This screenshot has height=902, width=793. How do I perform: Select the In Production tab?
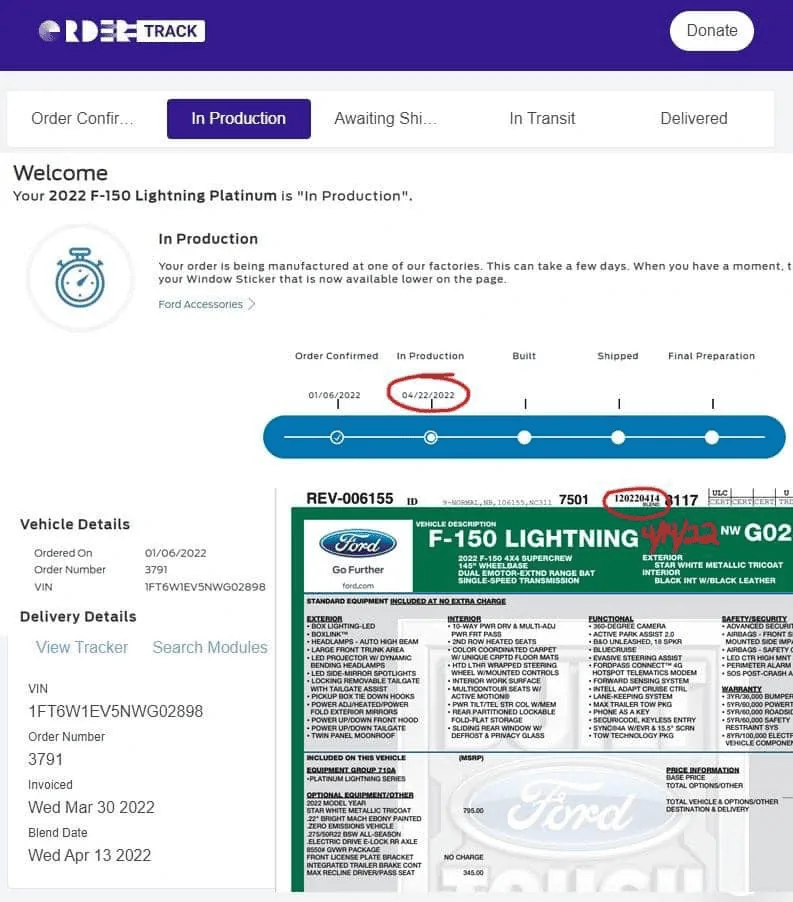239,119
